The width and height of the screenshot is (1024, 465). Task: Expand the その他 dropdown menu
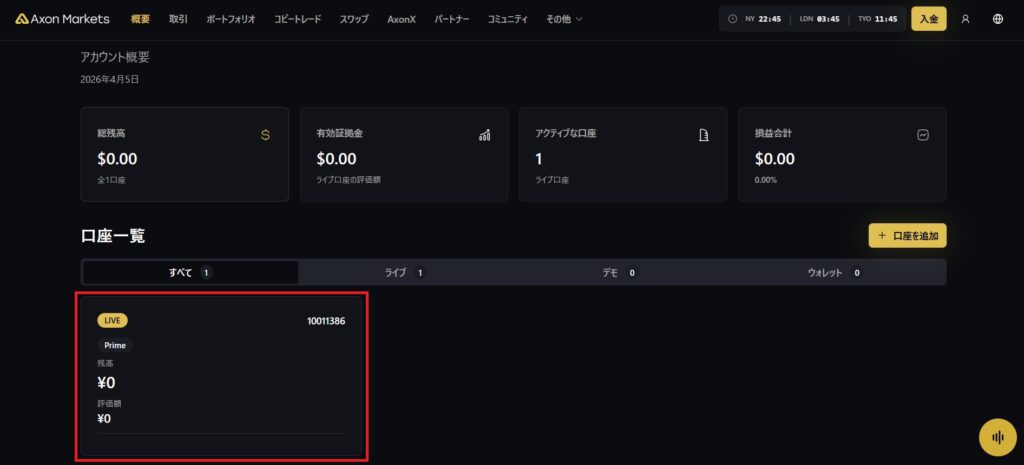pos(564,19)
